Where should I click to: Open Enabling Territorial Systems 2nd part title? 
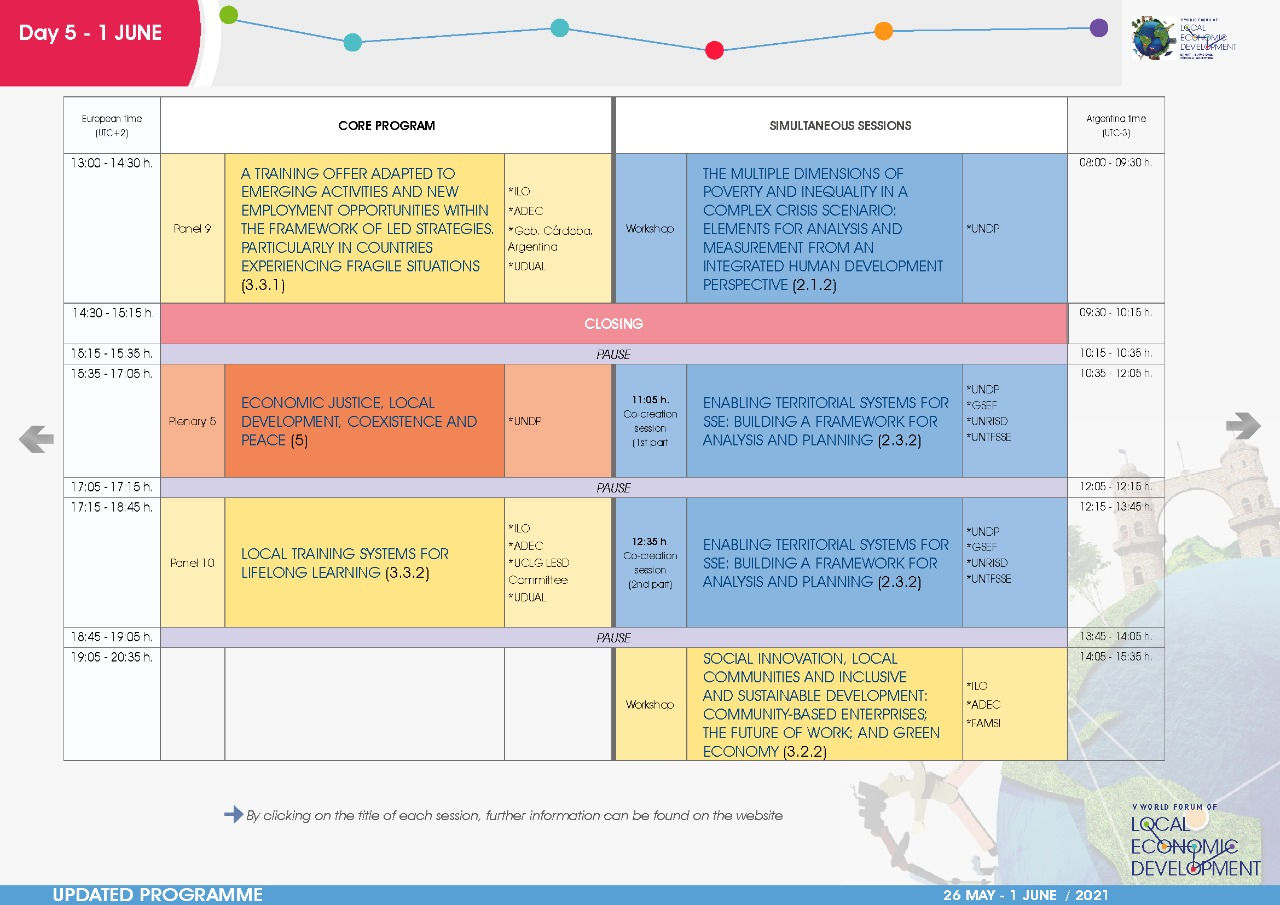pos(826,563)
